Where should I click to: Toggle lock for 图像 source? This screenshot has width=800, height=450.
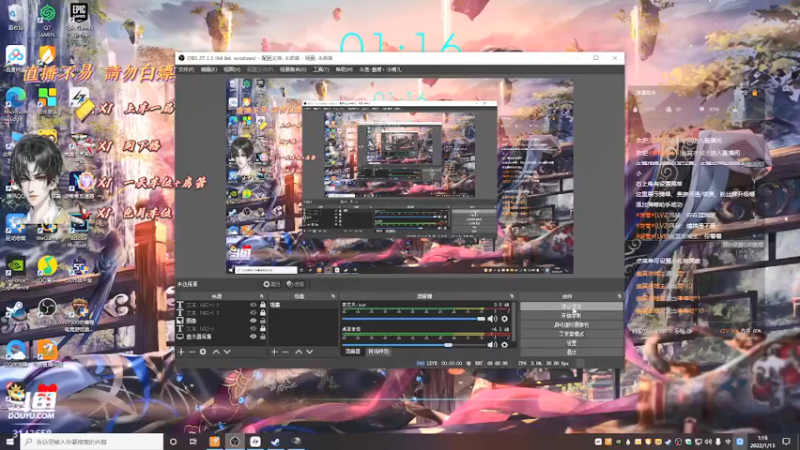tap(263, 321)
